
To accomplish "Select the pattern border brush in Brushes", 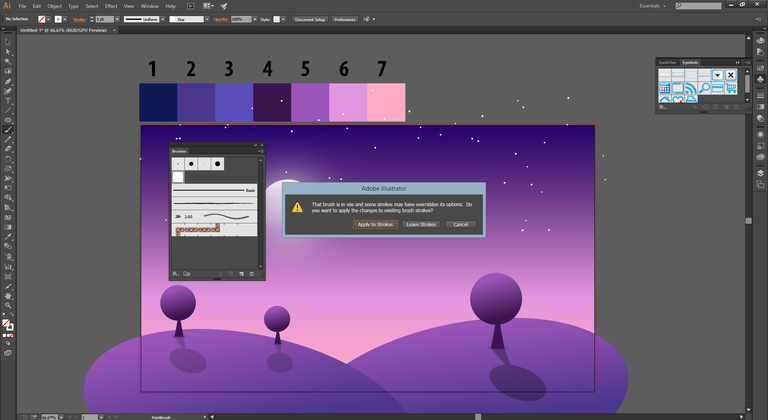I will 215,229.
